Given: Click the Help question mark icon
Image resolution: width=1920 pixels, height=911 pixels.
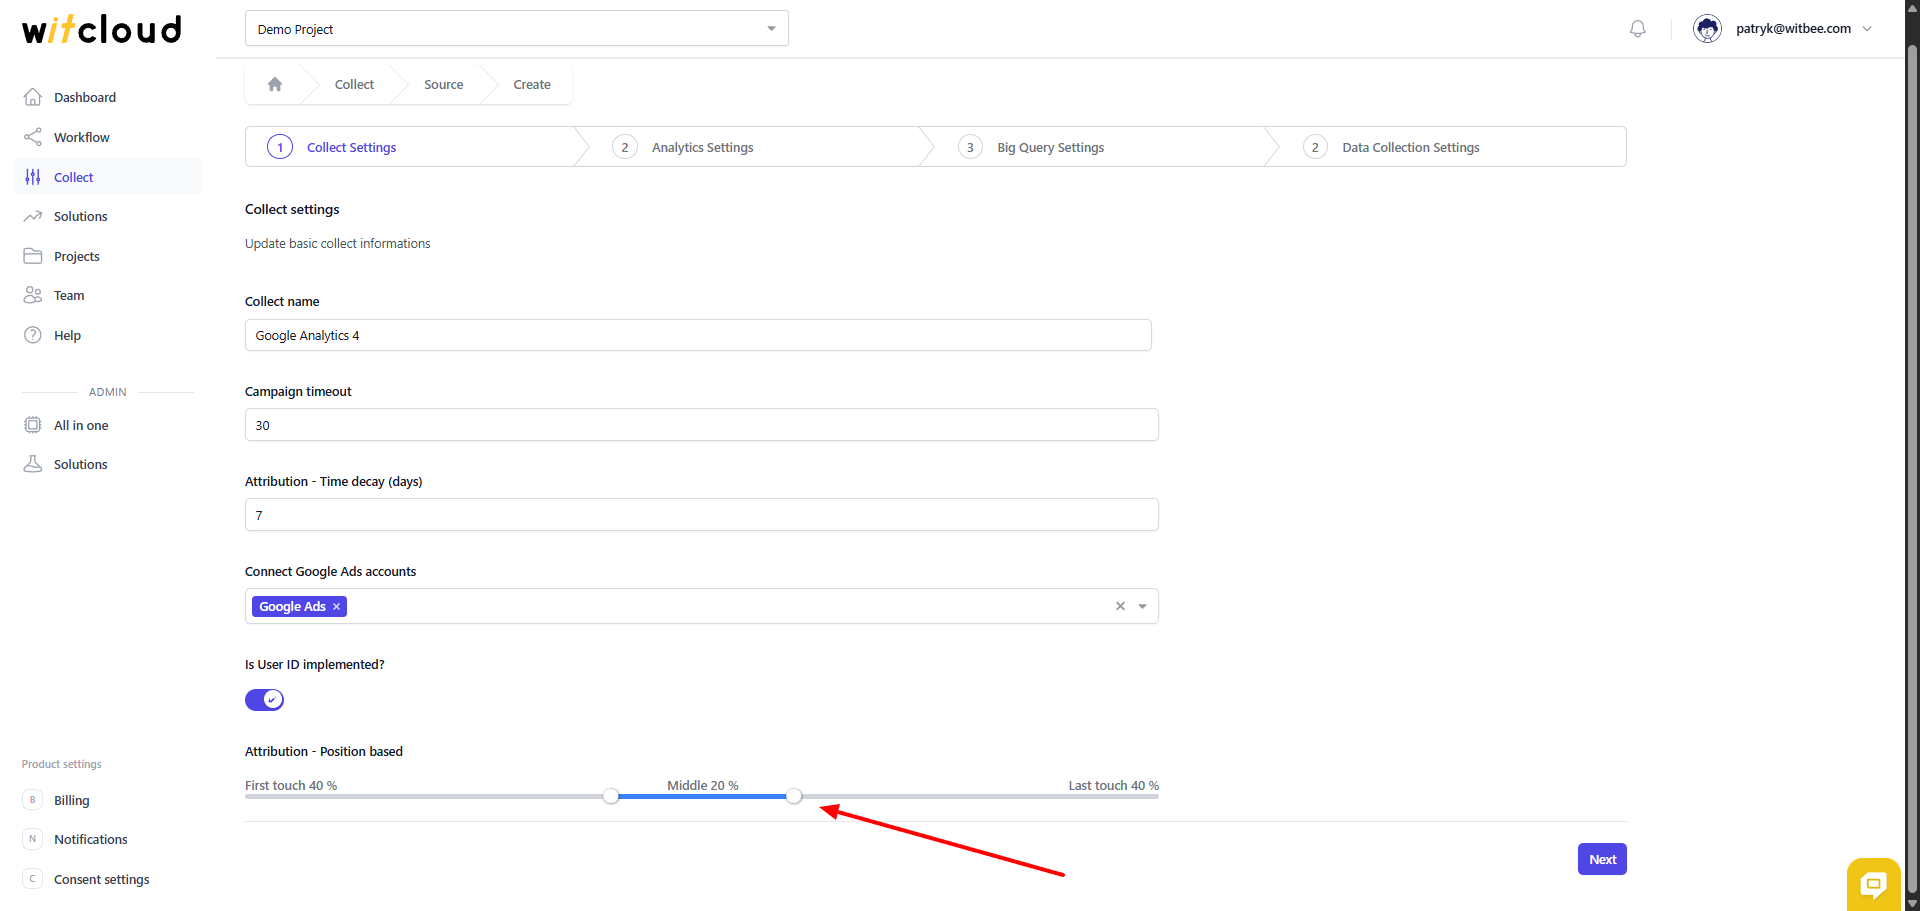Looking at the screenshot, I should coord(33,335).
